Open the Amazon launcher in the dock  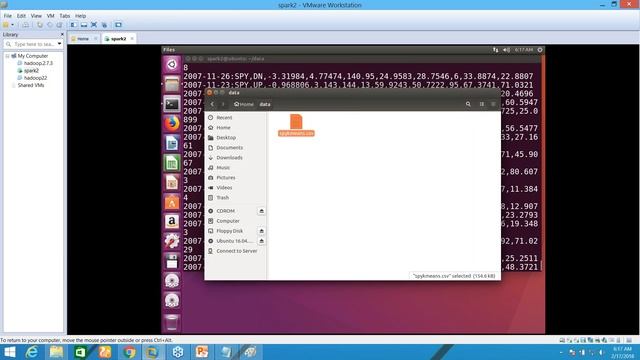coord(172,222)
